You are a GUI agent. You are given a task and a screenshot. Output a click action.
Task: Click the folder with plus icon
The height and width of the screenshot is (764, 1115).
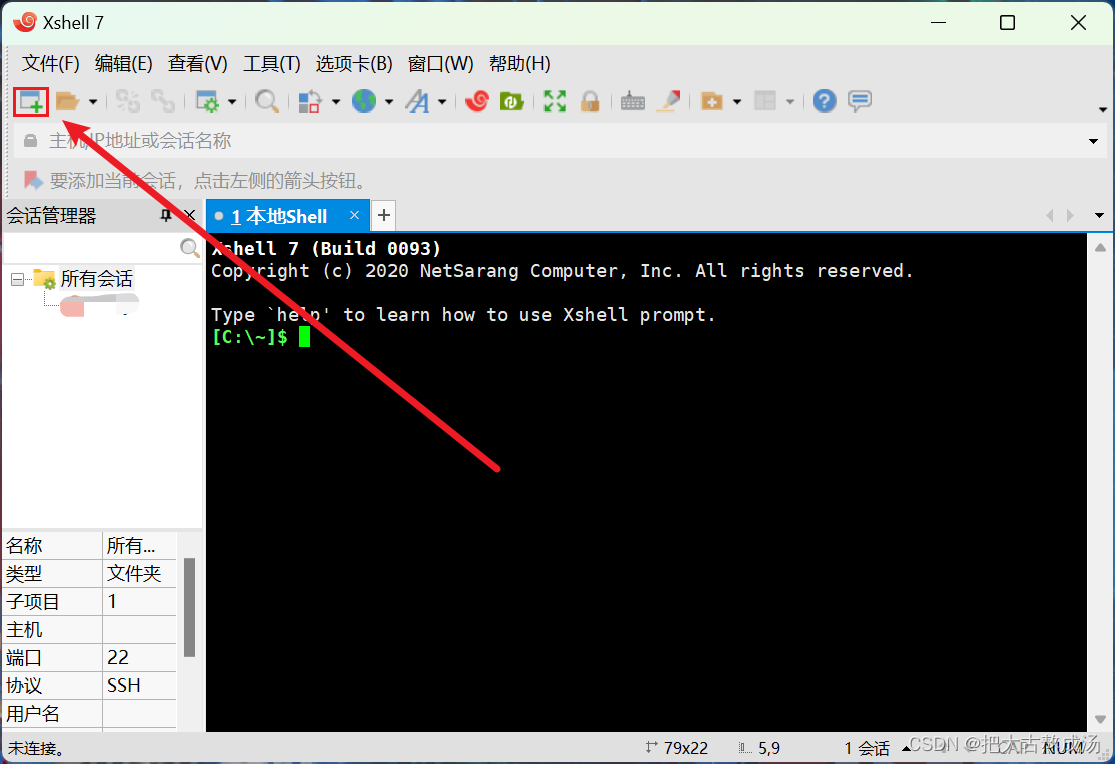(711, 101)
